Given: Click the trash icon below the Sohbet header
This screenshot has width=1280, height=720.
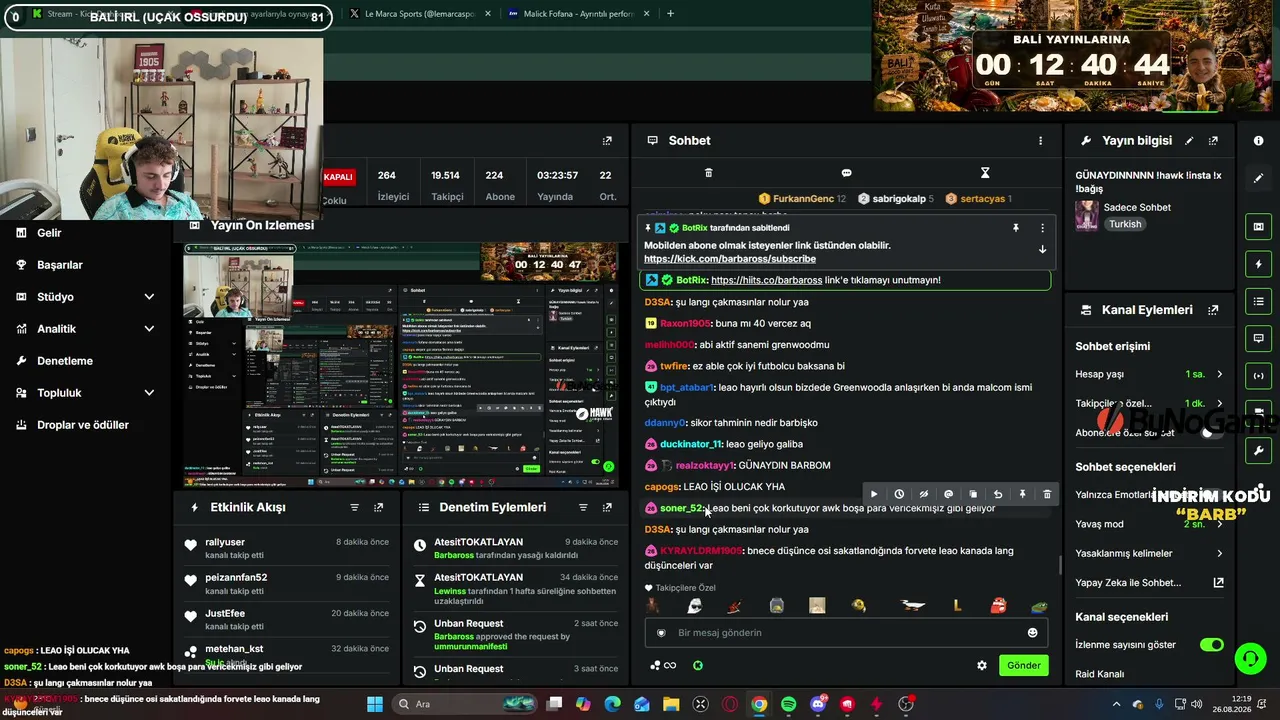Looking at the screenshot, I should click(x=708, y=173).
